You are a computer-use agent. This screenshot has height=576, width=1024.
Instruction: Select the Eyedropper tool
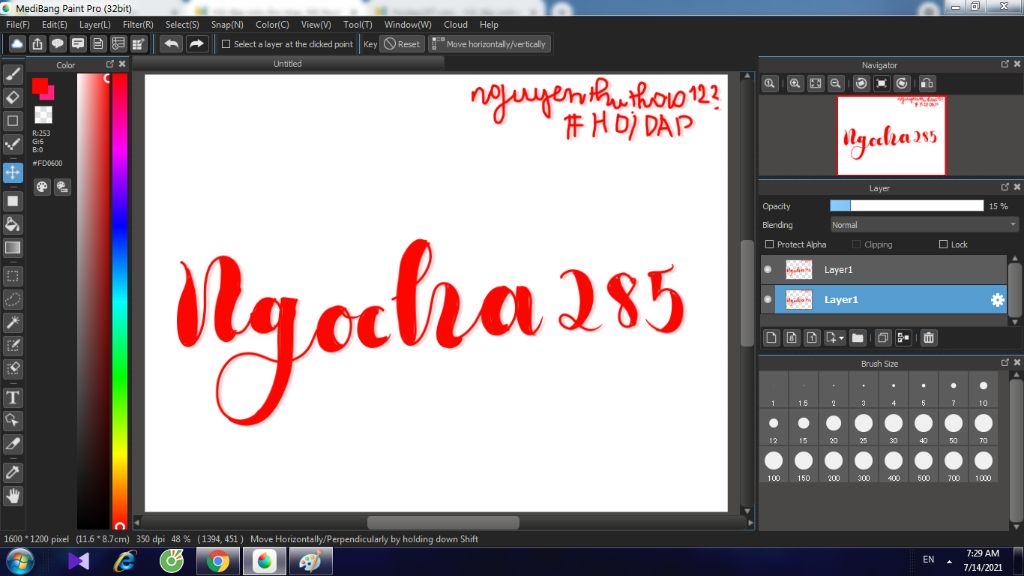click(x=12, y=472)
